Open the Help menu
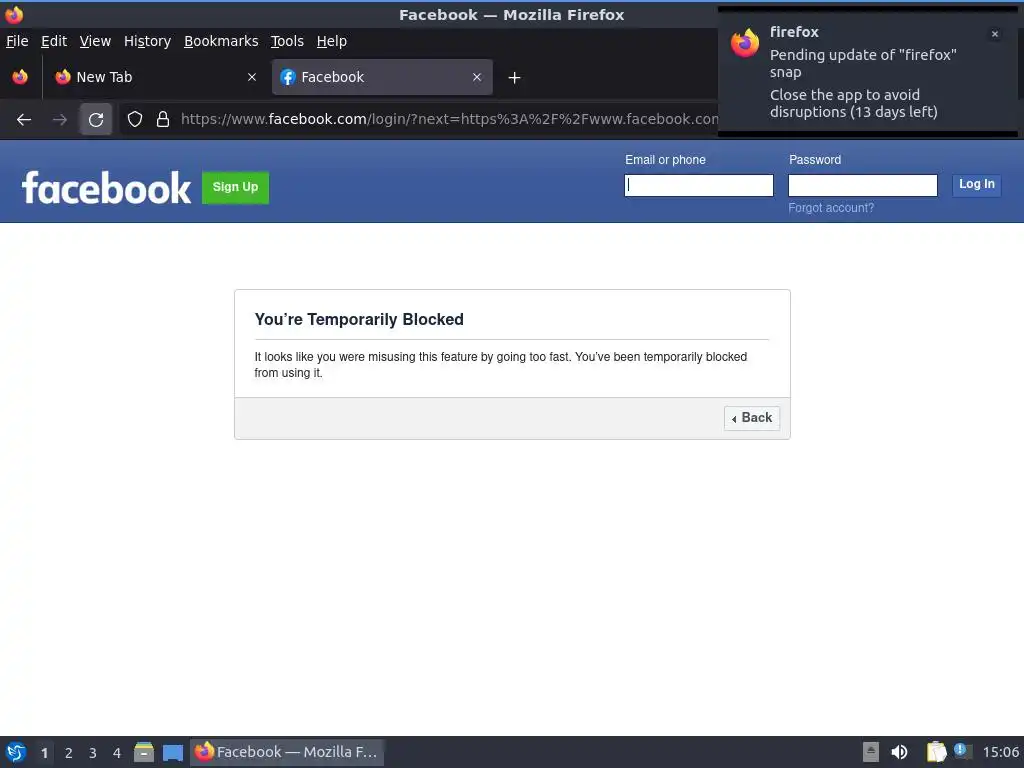 331,41
